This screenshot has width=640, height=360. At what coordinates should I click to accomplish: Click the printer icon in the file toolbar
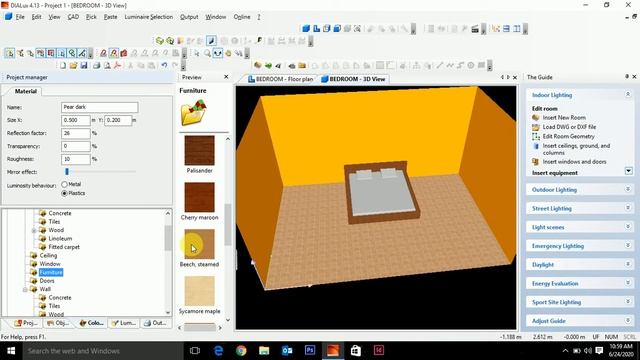[96, 65]
